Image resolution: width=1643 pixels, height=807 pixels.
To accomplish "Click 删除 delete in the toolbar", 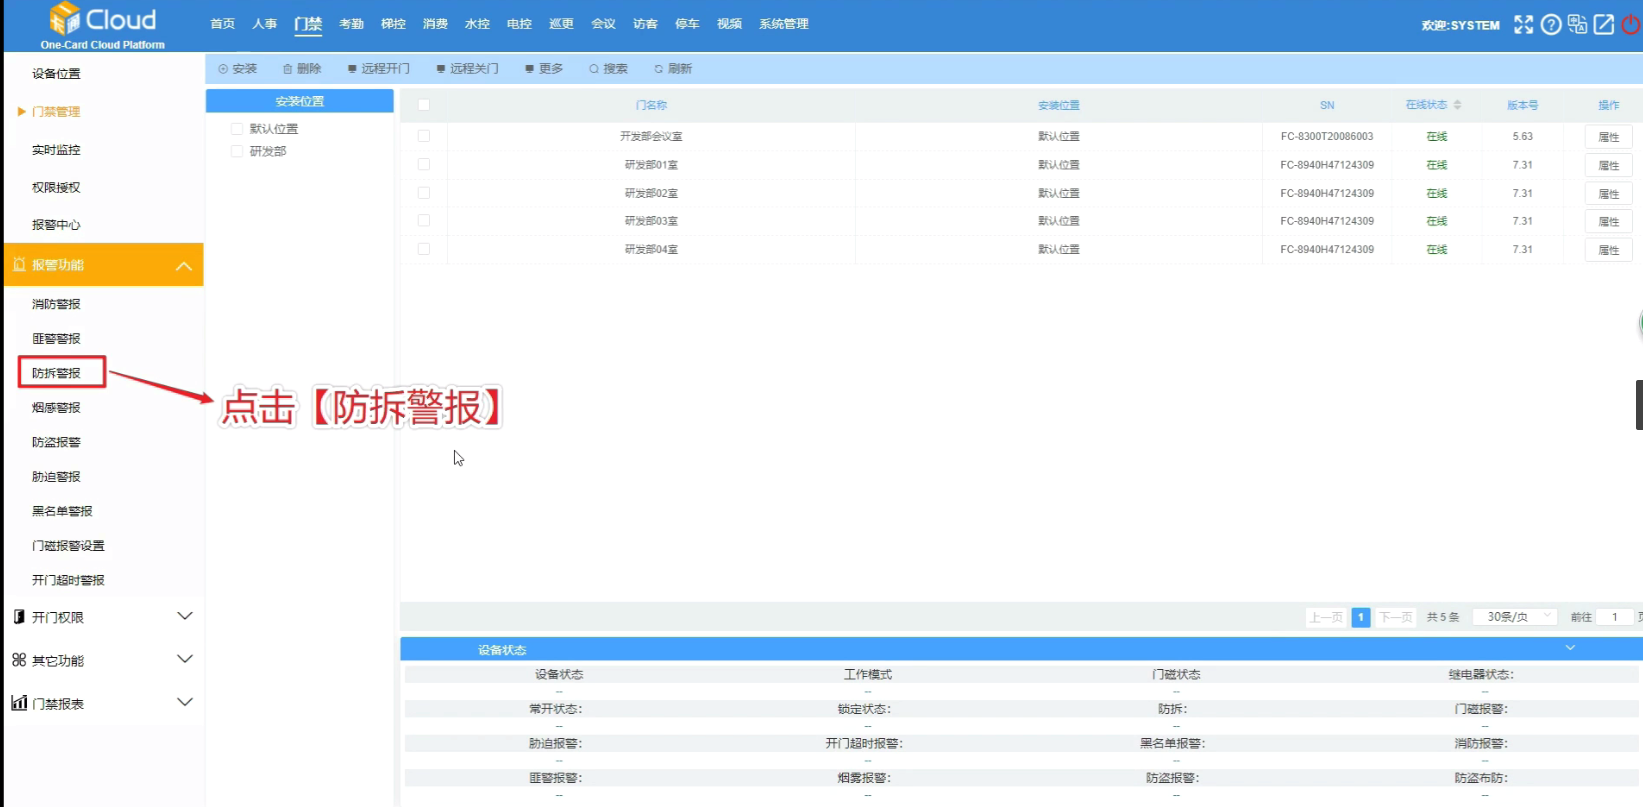I will point(302,69).
